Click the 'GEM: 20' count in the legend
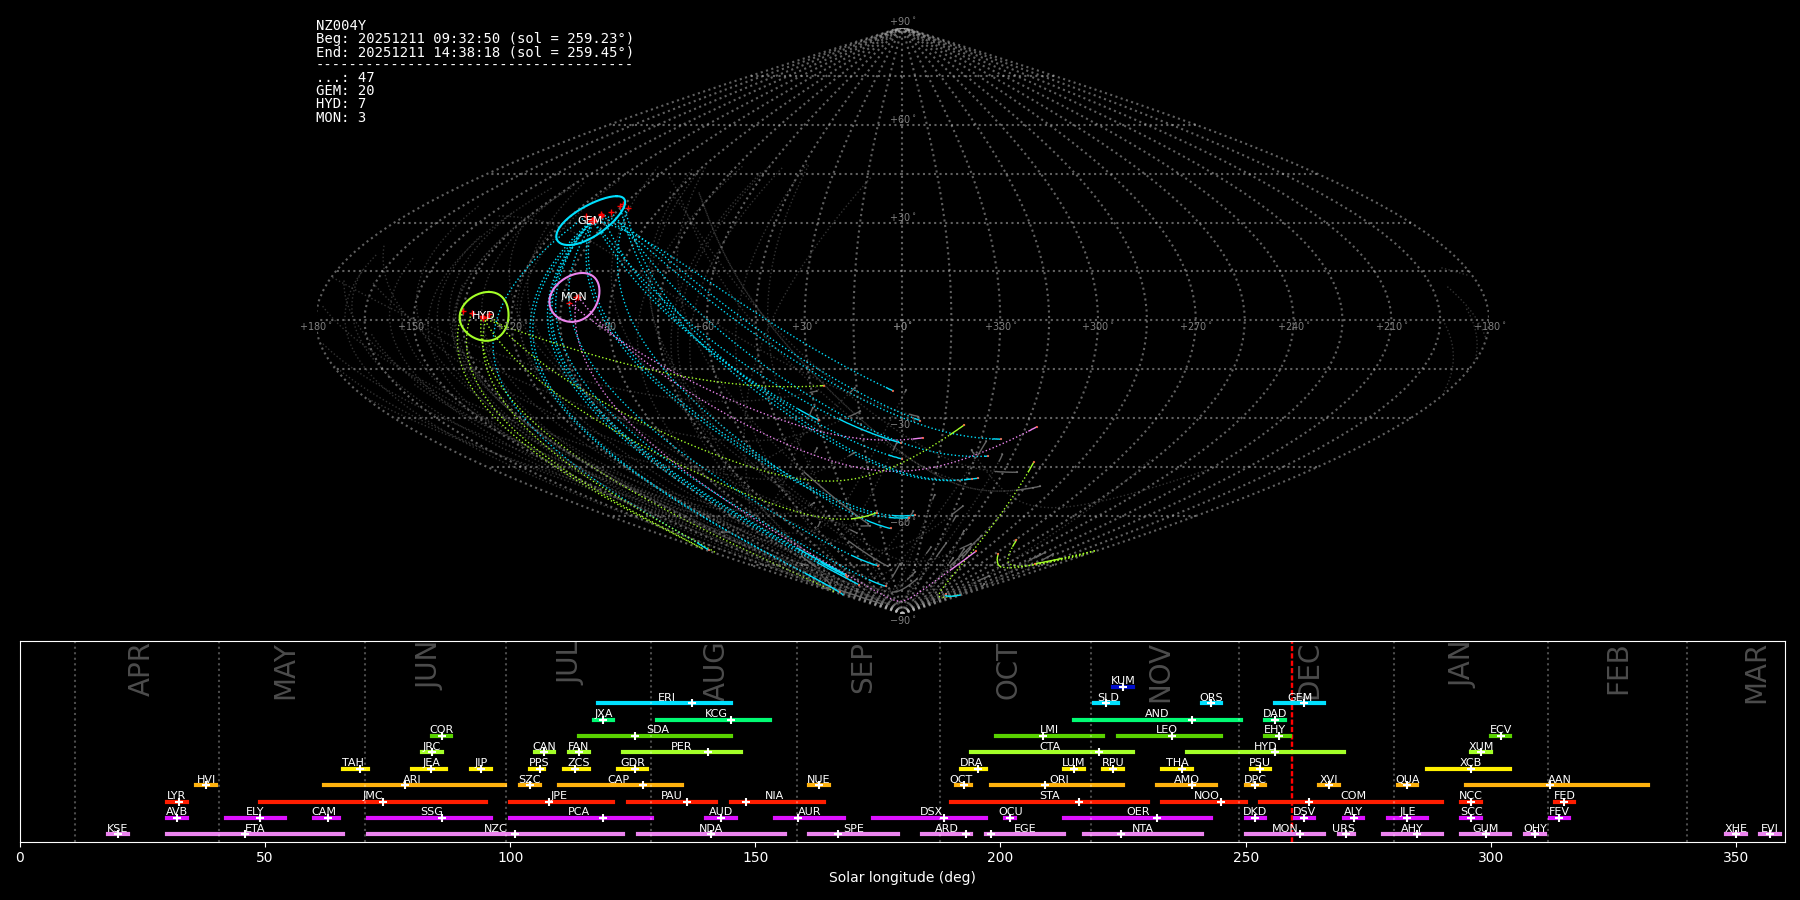Screen dimensions: 1800x900 coord(345,91)
